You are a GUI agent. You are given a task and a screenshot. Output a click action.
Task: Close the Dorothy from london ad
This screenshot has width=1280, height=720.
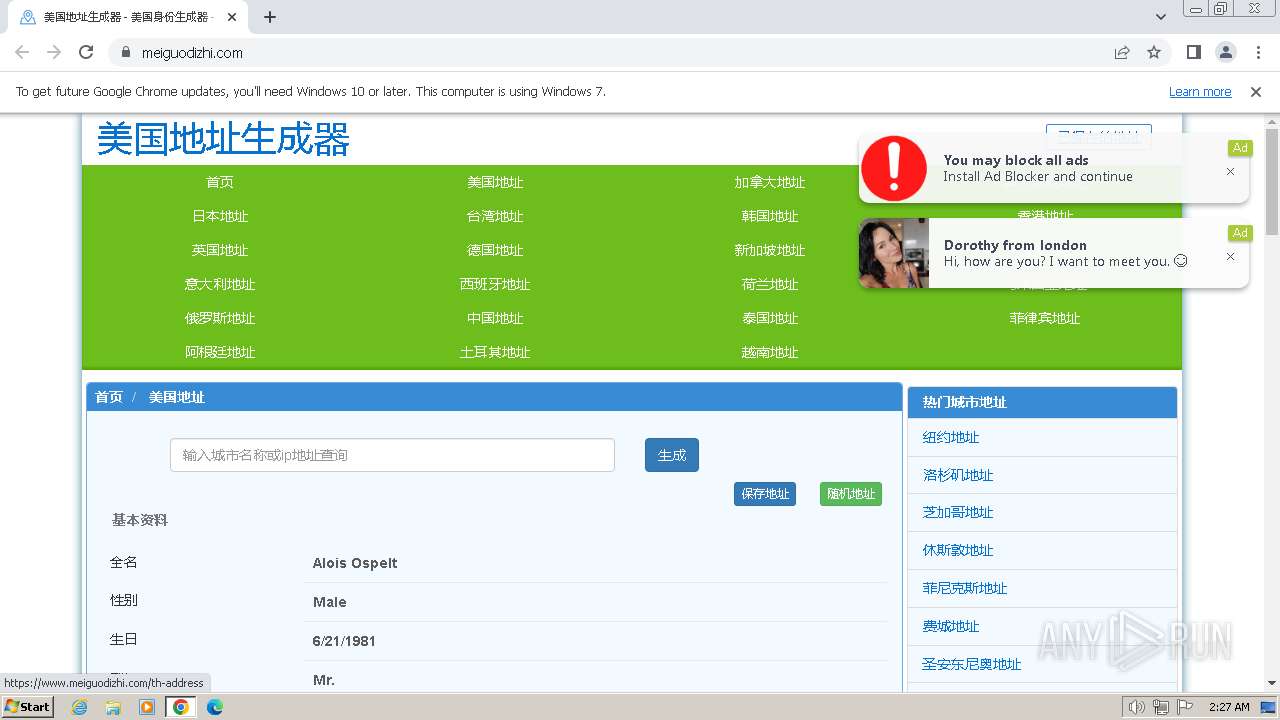[x=1230, y=257]
